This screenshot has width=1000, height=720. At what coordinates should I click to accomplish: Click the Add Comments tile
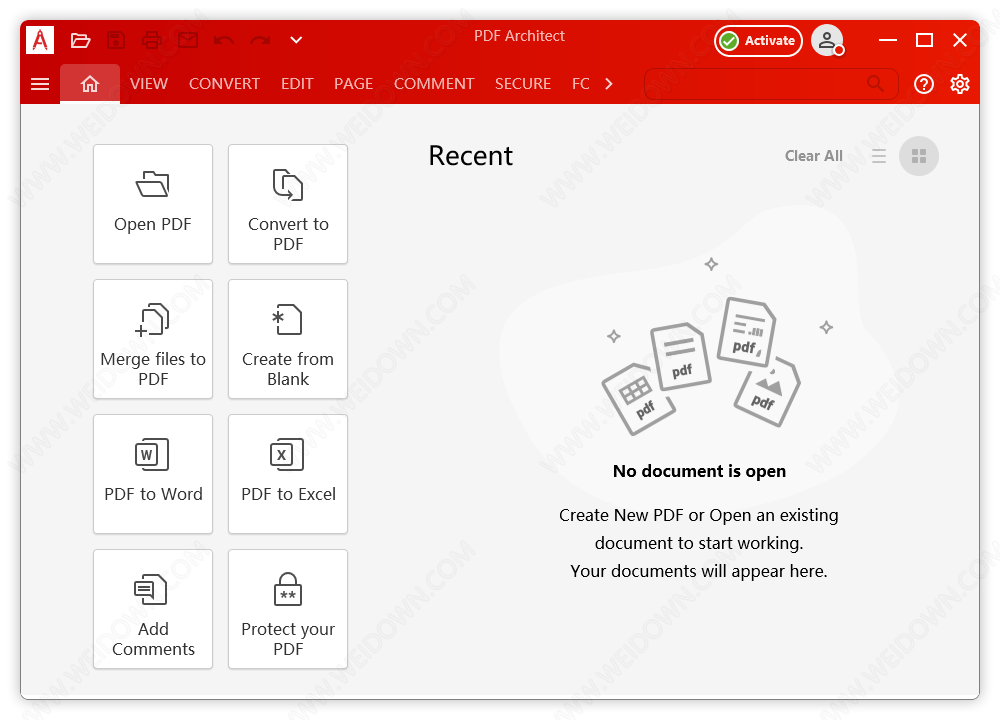pos(153,609)
